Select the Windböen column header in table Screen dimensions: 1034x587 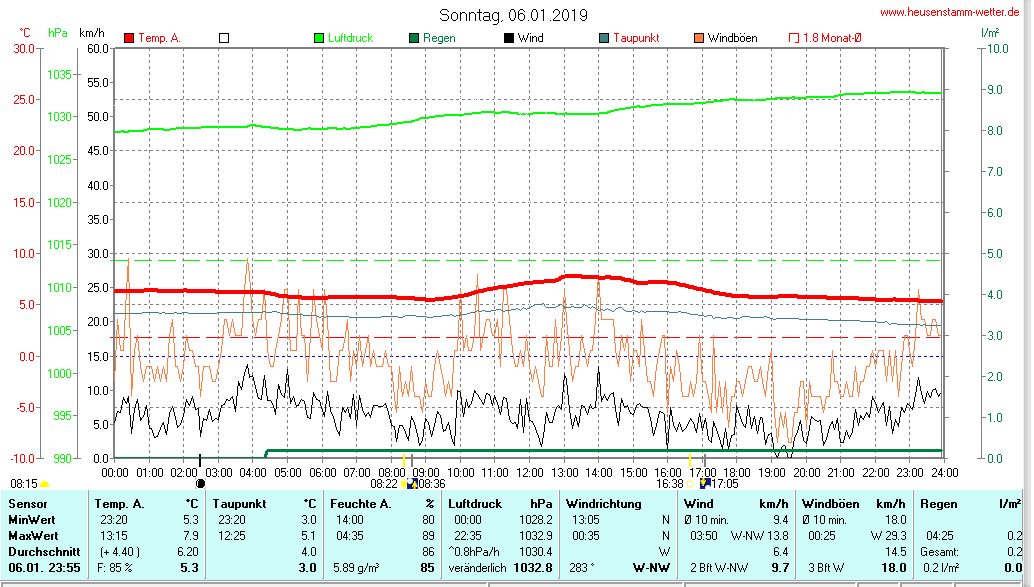pyautogui.click(x=826, y=504)
